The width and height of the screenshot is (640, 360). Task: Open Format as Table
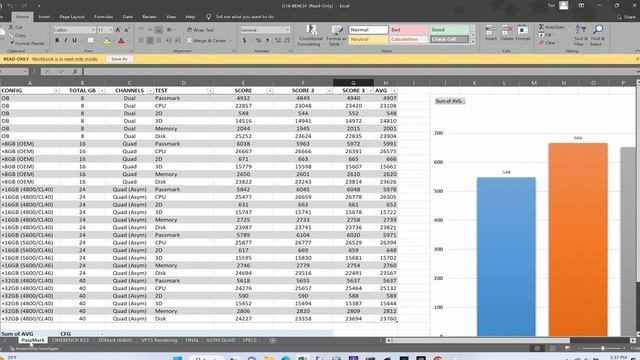(x=336, y=35)
